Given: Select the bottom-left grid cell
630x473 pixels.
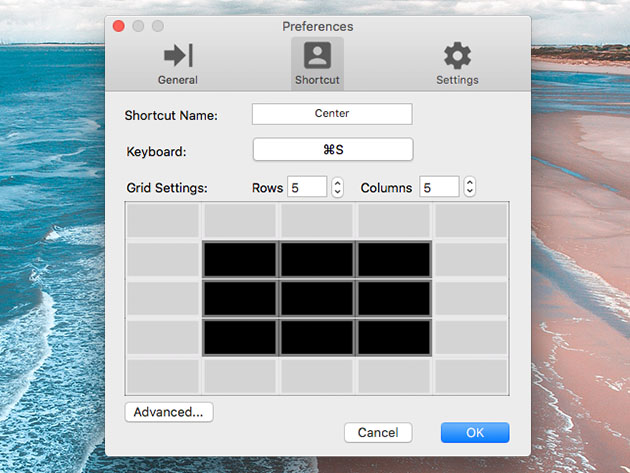Looking at the screenshot, I should point(162,376).
